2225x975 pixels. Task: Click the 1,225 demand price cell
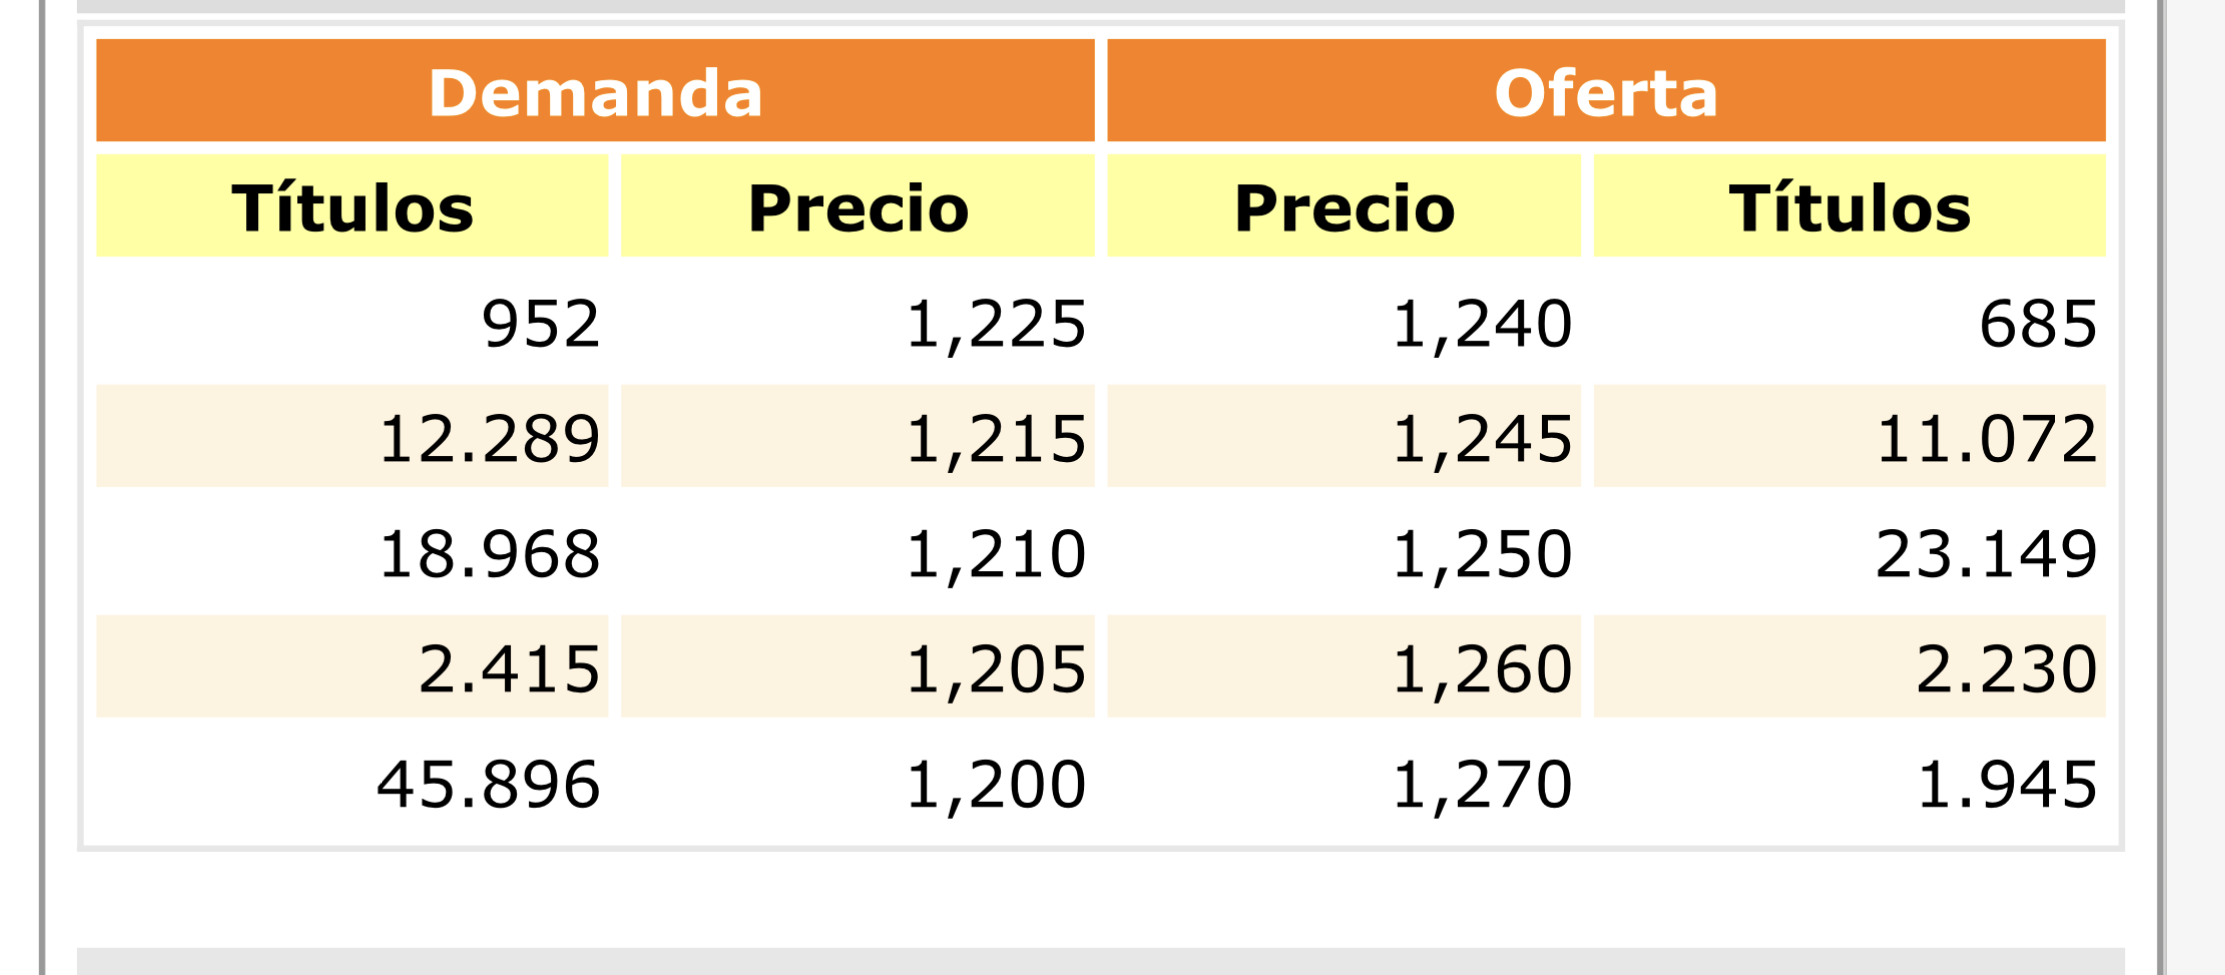(x=858, y=321)
